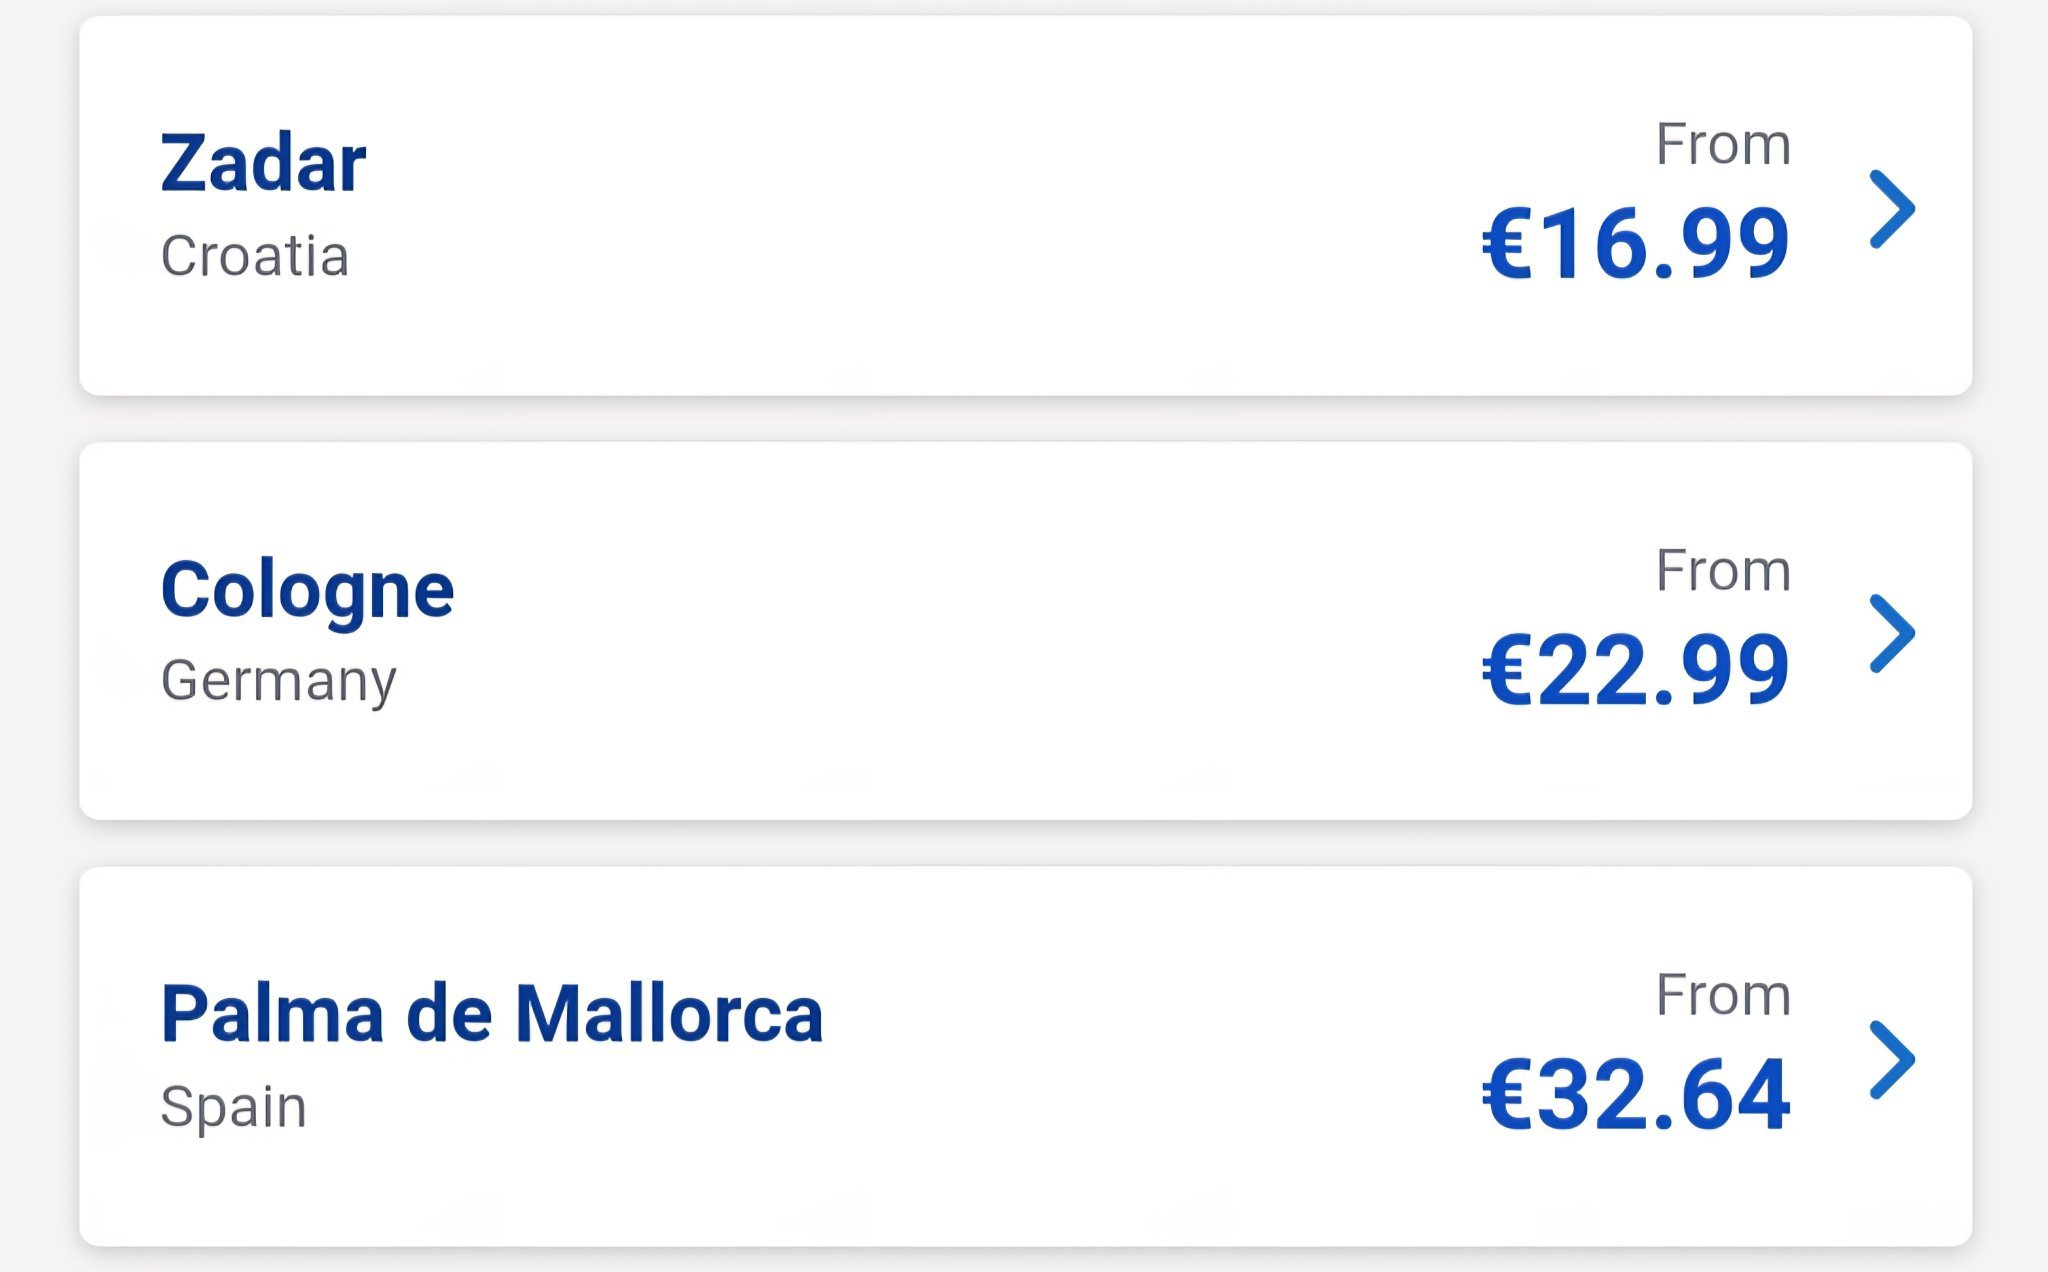This screenshot has width=2048, height=1272.
Task: Click the Spain country label
Action: pyautogui.click(x=234, y=1107)
